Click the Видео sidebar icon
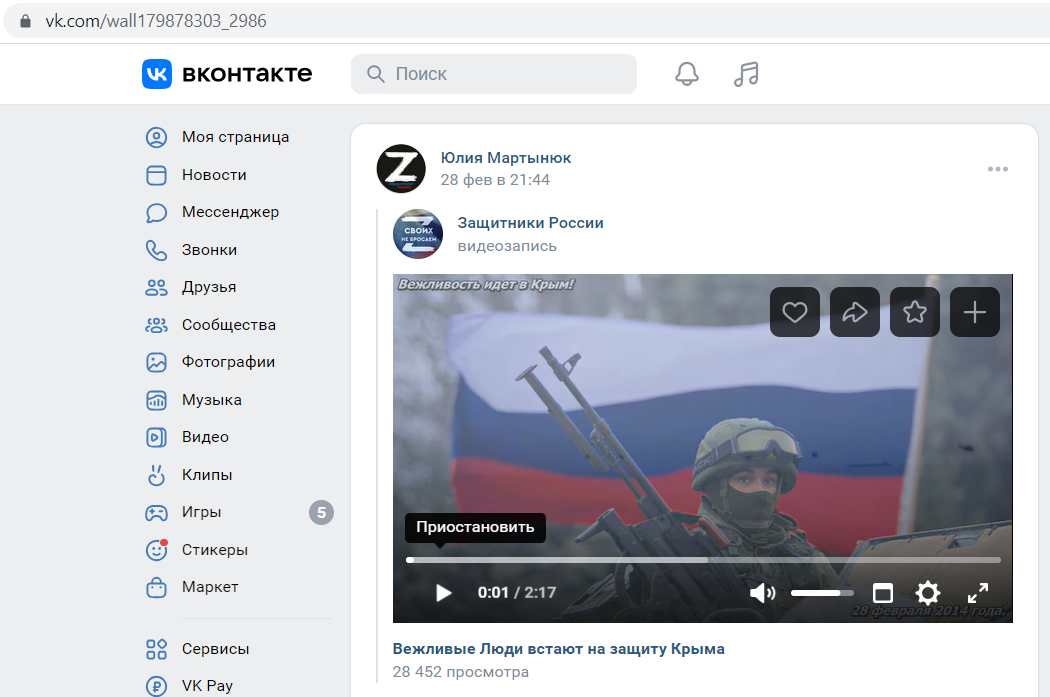The image size is (1050, 697). pos(156,437)
